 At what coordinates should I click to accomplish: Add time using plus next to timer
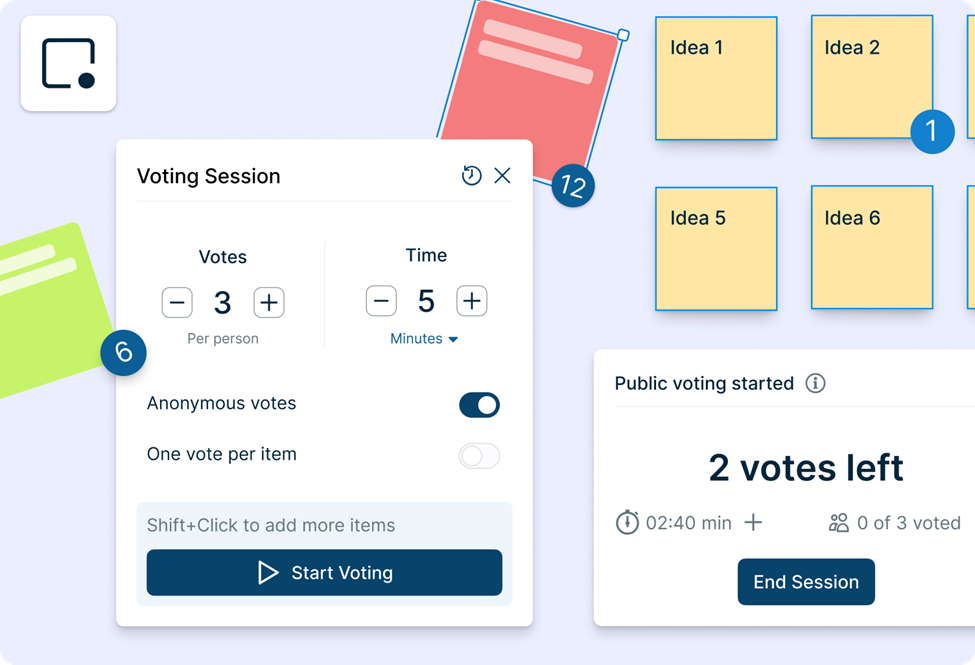point(754,522)
